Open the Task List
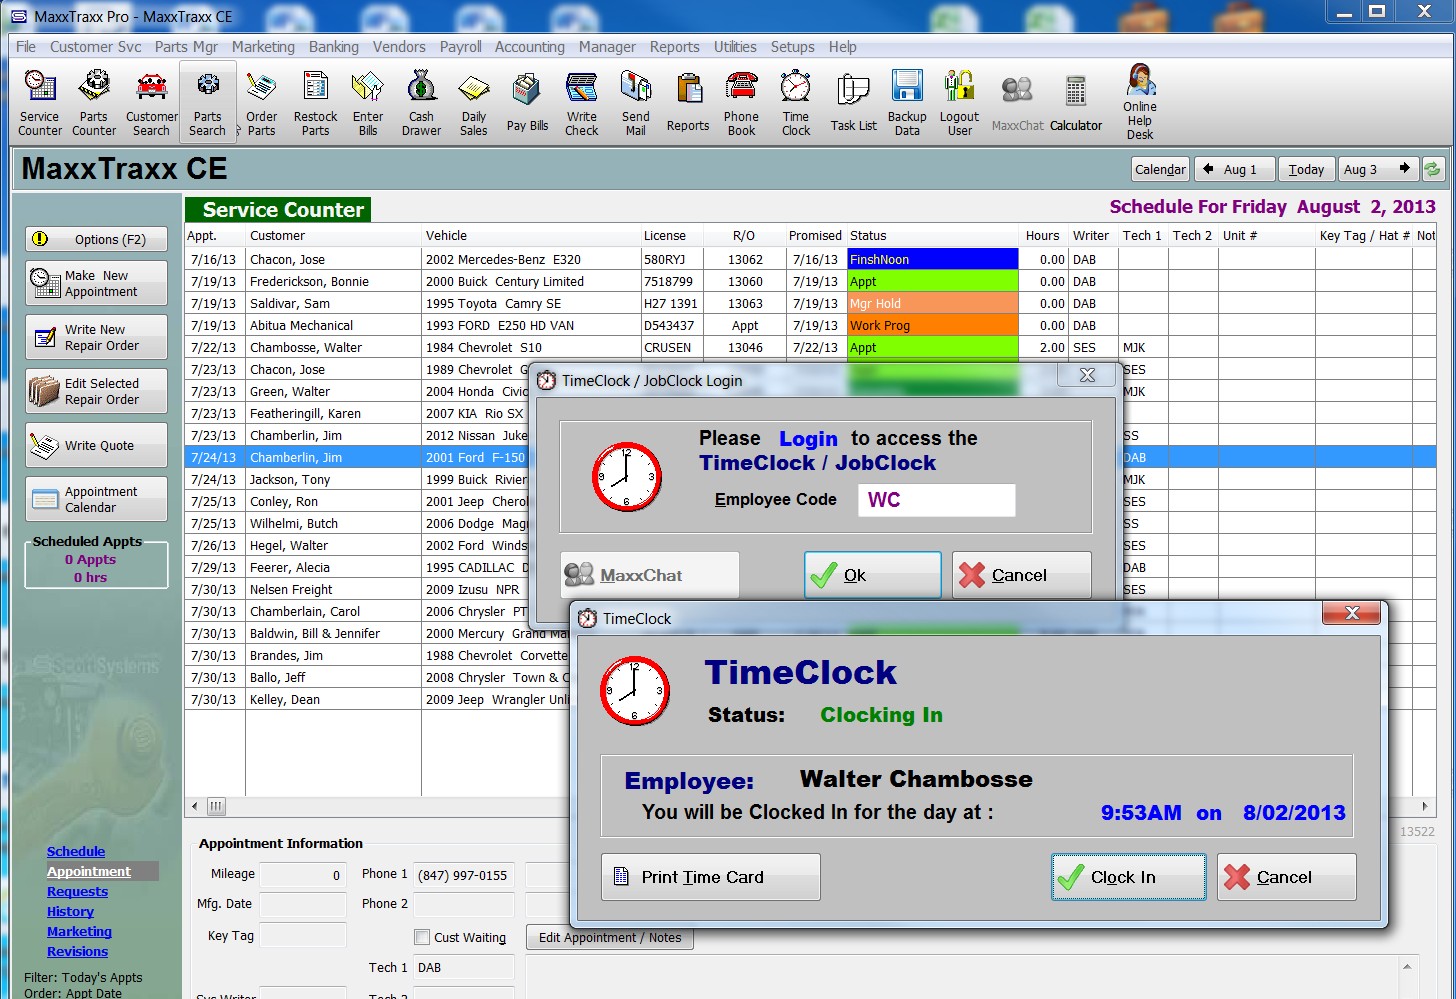1456x999 pixels. tap(853, 101)
